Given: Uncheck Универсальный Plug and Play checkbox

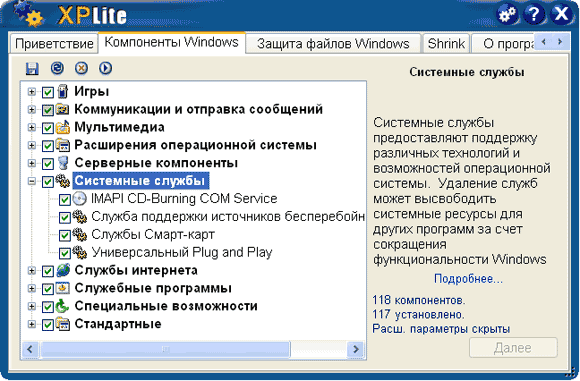Looking at the screenshot, I should click(x=65, y=253).
